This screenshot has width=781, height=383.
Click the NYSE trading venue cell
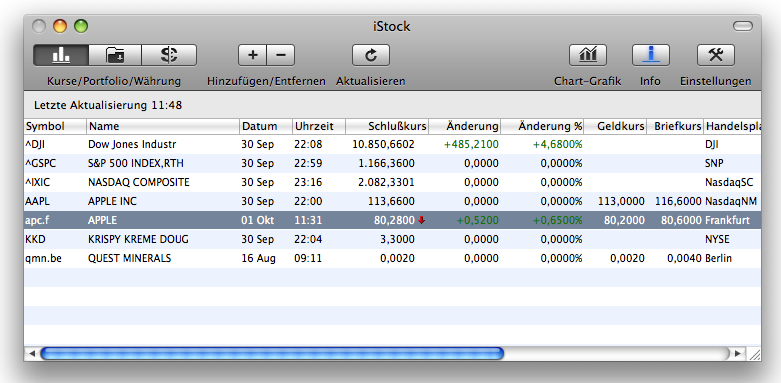[x=717, y=239]
